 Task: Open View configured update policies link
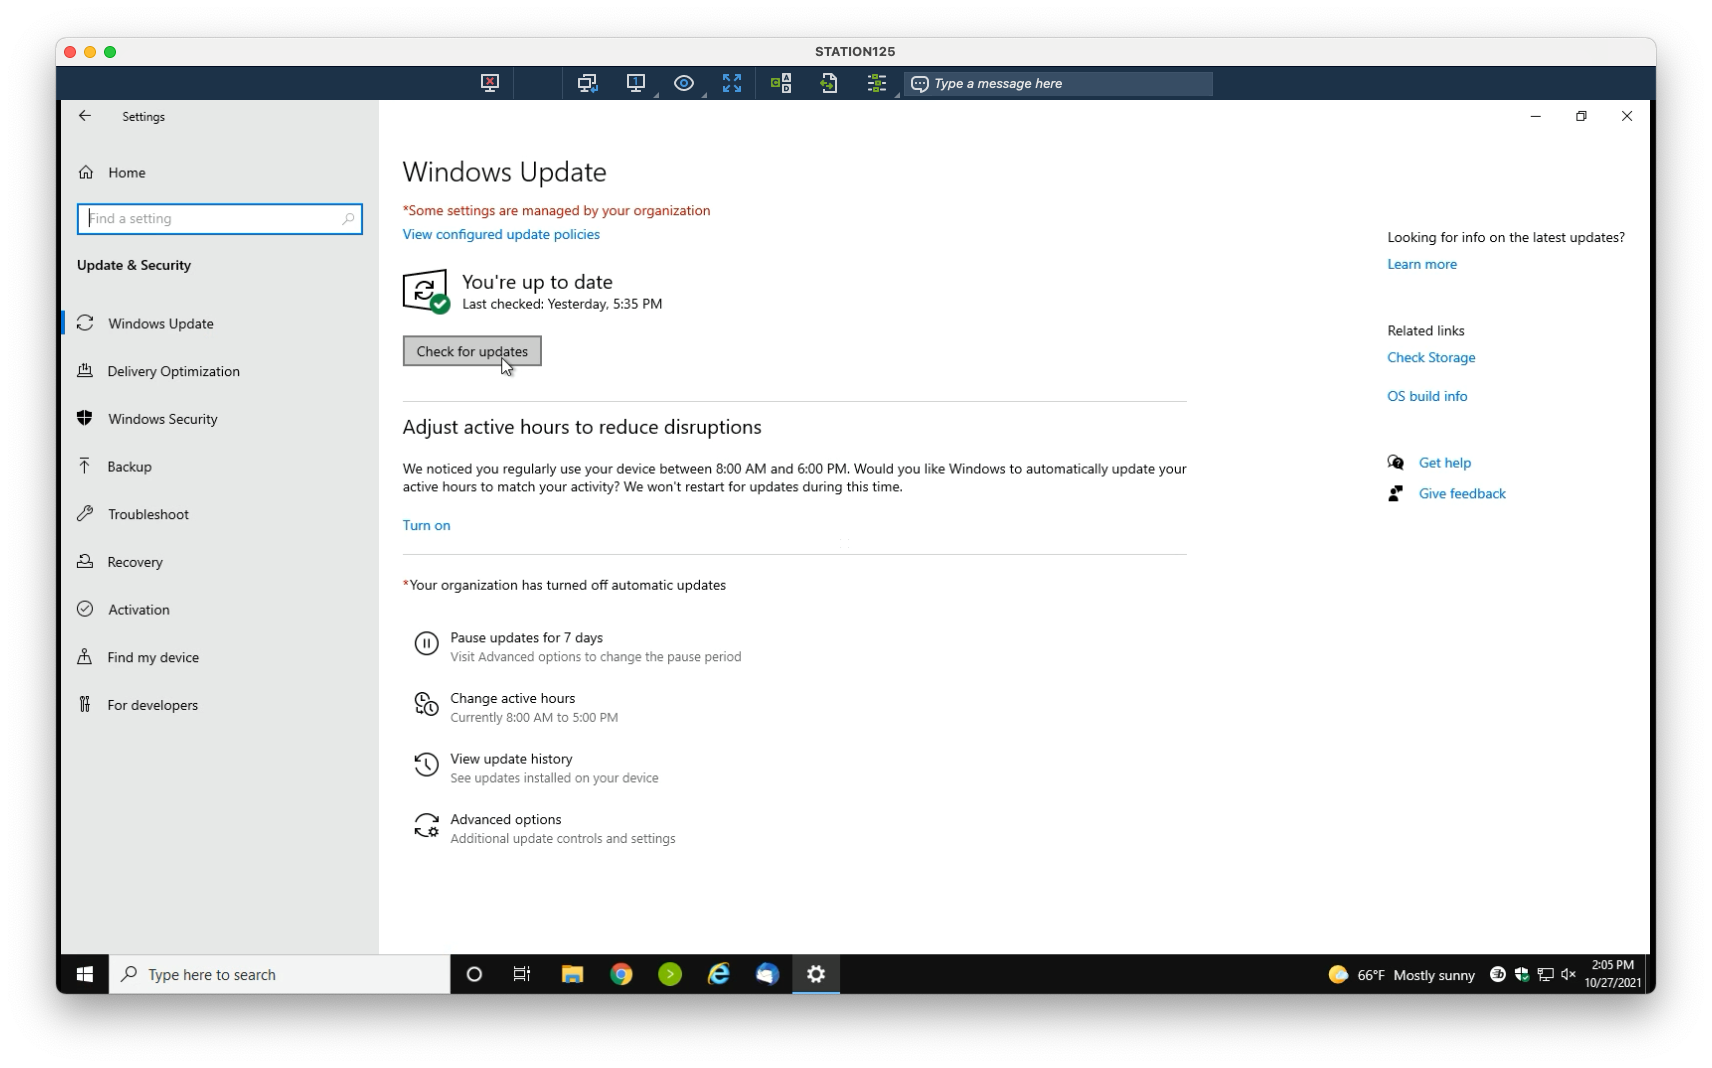pos(501,234)
